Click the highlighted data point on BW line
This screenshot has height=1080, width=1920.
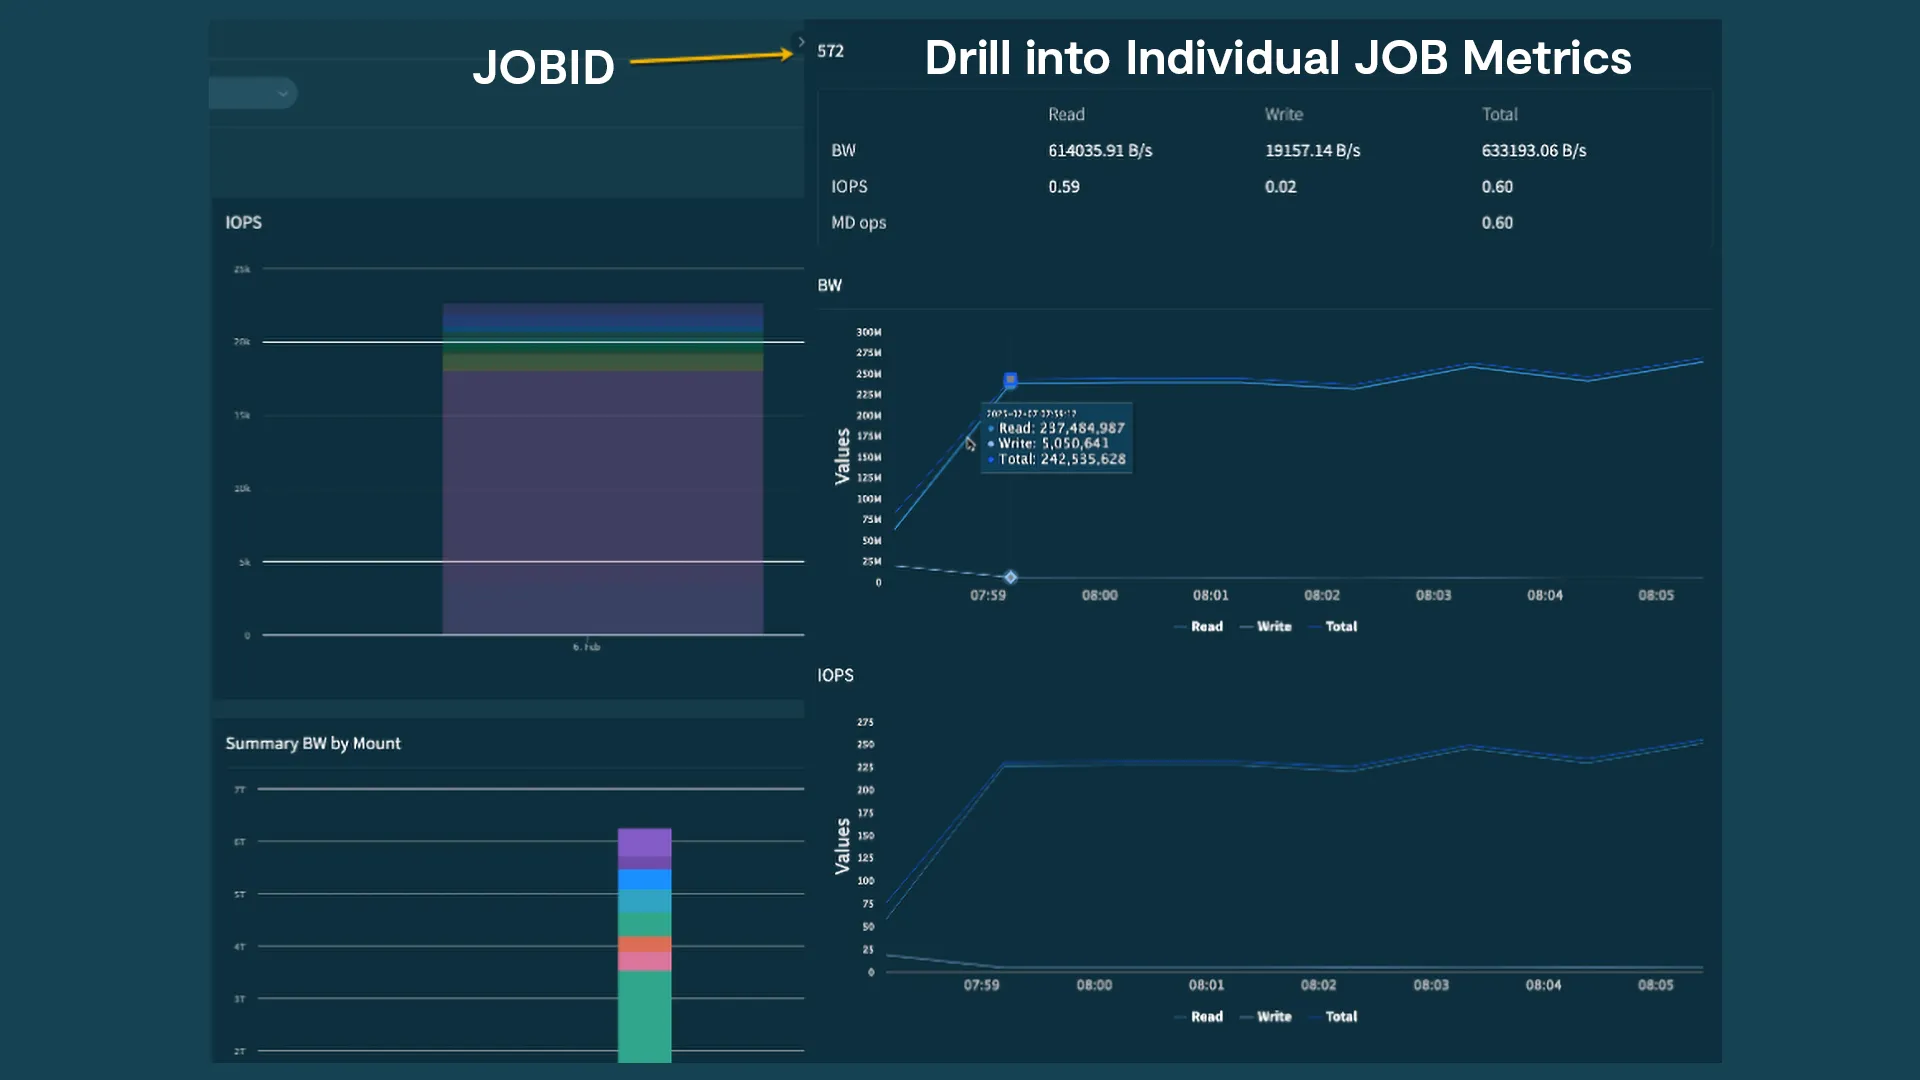tap(1010, 380)
